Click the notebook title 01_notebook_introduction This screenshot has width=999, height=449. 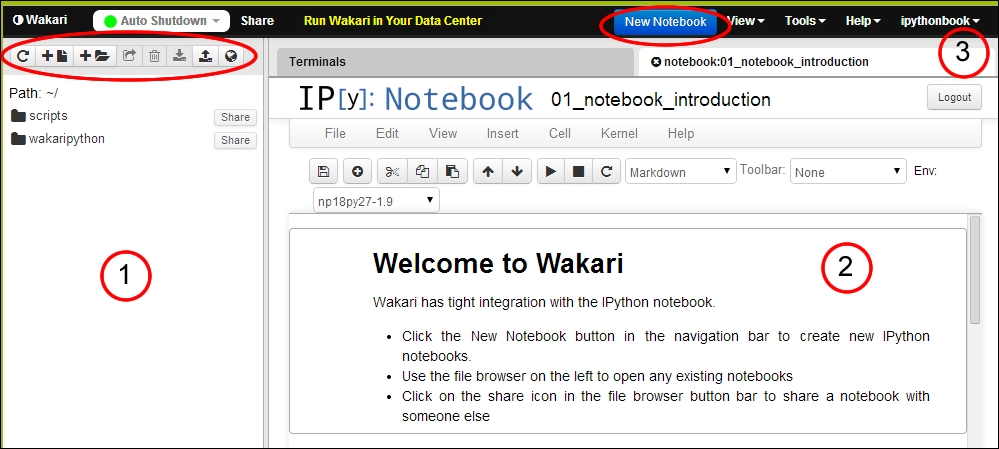tap(661, 100)
